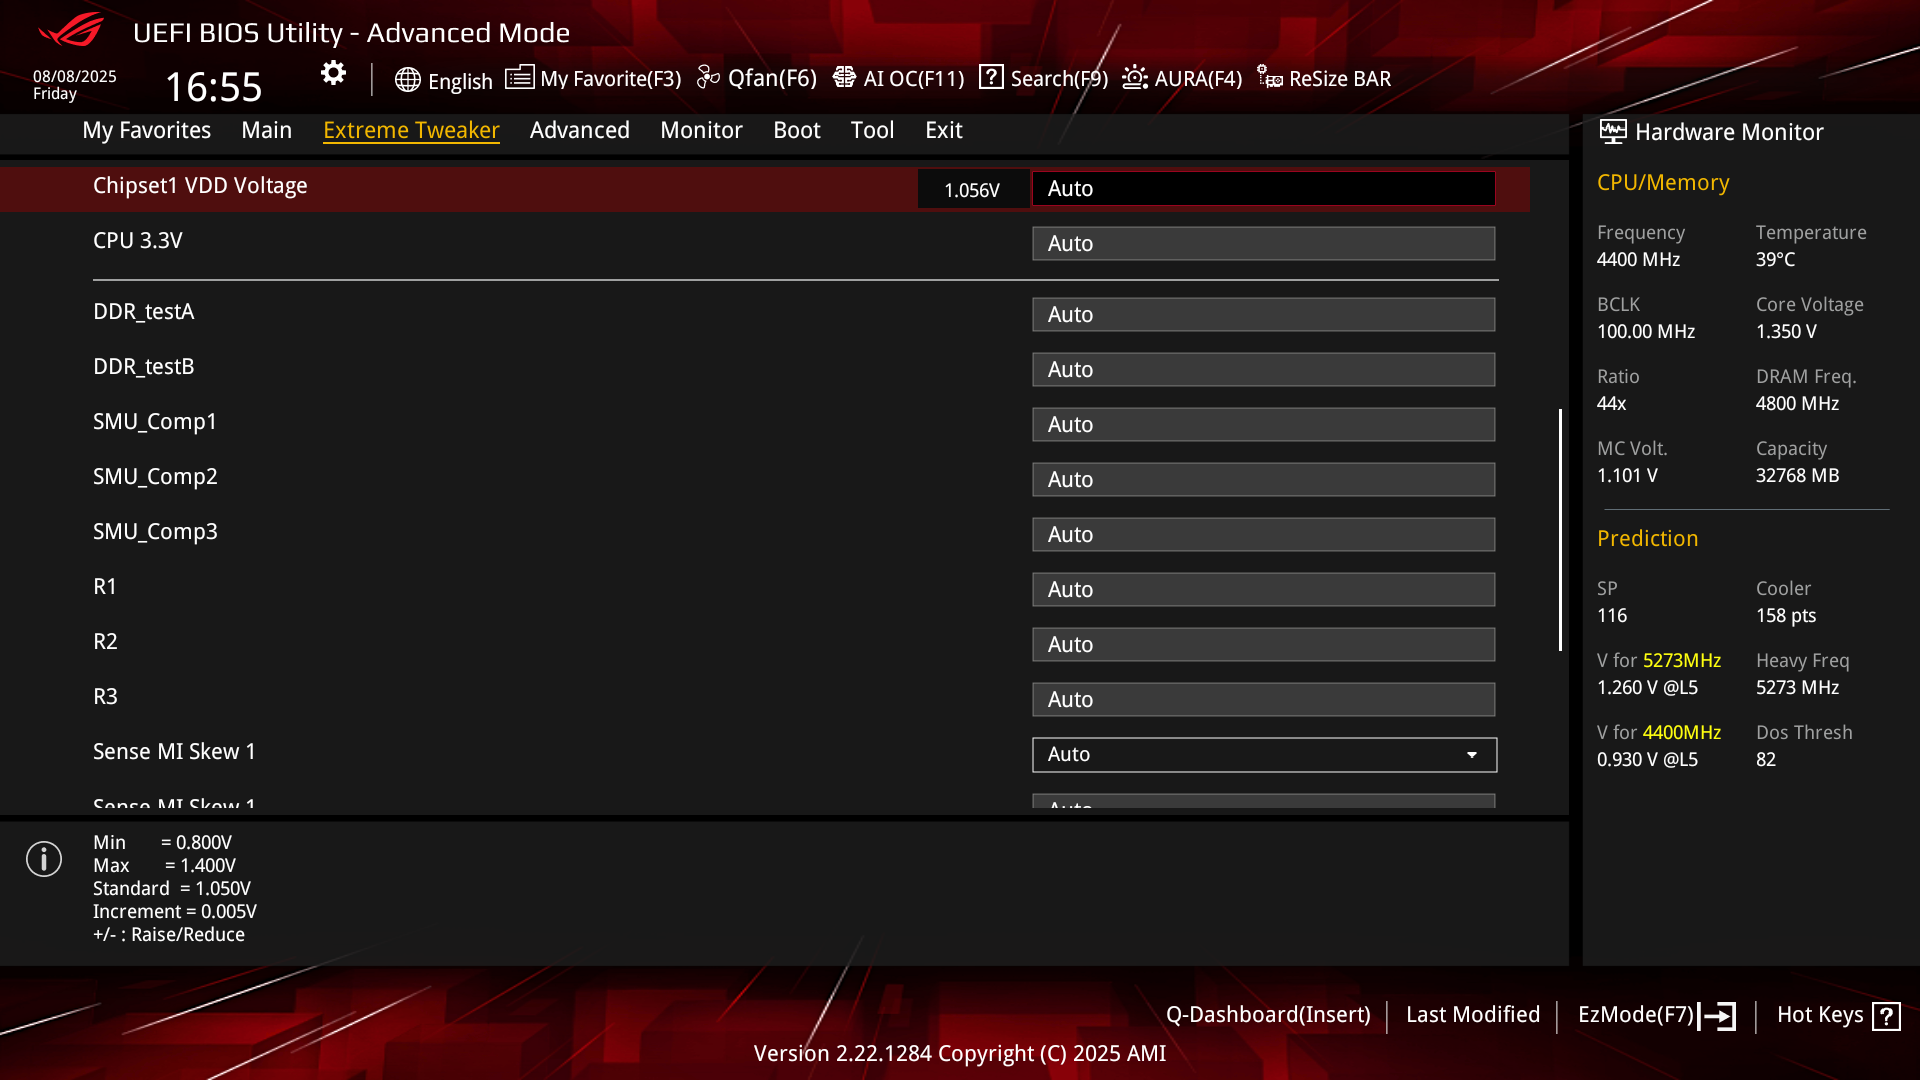Select the CPU 3.3V row label

138,241
